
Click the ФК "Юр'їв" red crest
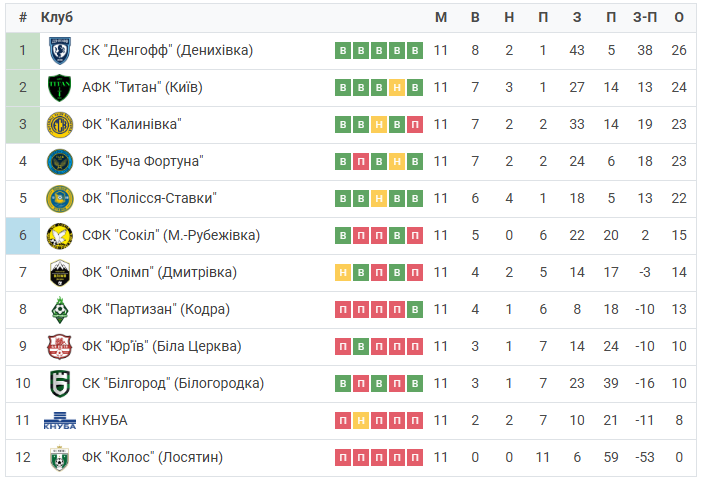[60, 347]
